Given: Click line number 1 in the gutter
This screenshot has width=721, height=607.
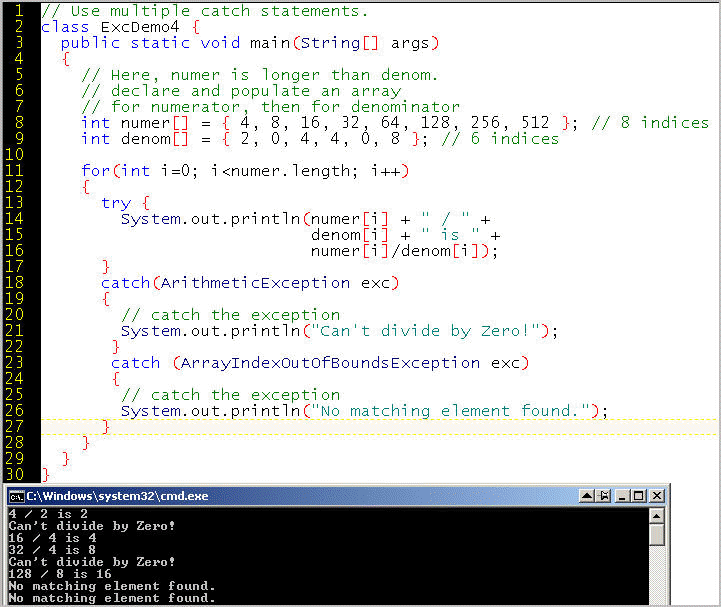Looking at the screenshot, I should point(18,10).
